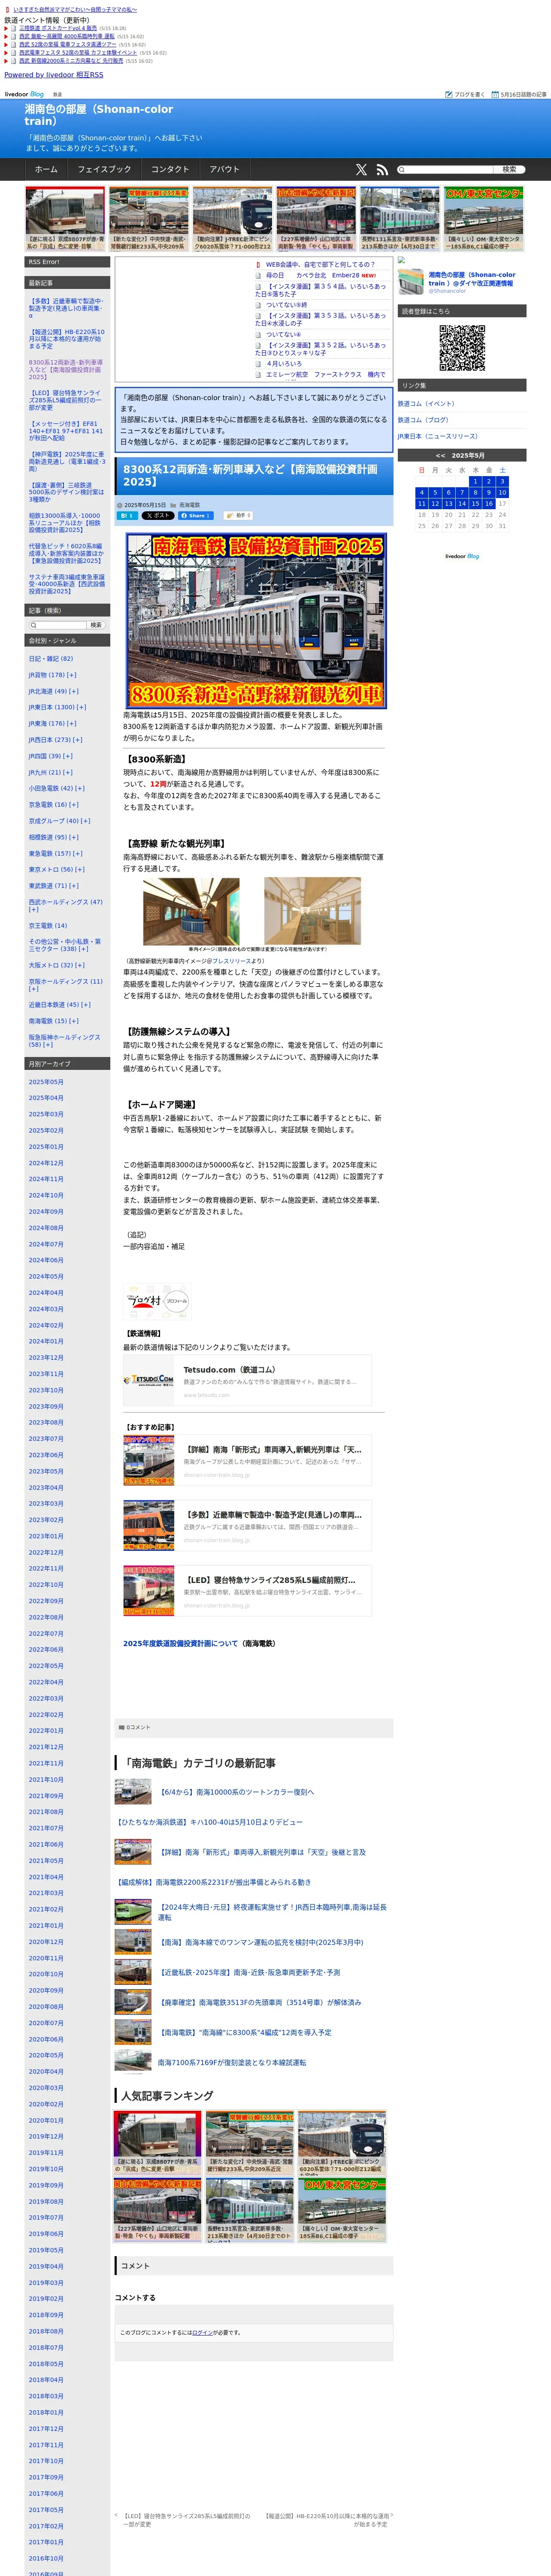Expand the JR四国 (39) category
Viewport: 551px width, 2576px height.
[x=68, y=756]
